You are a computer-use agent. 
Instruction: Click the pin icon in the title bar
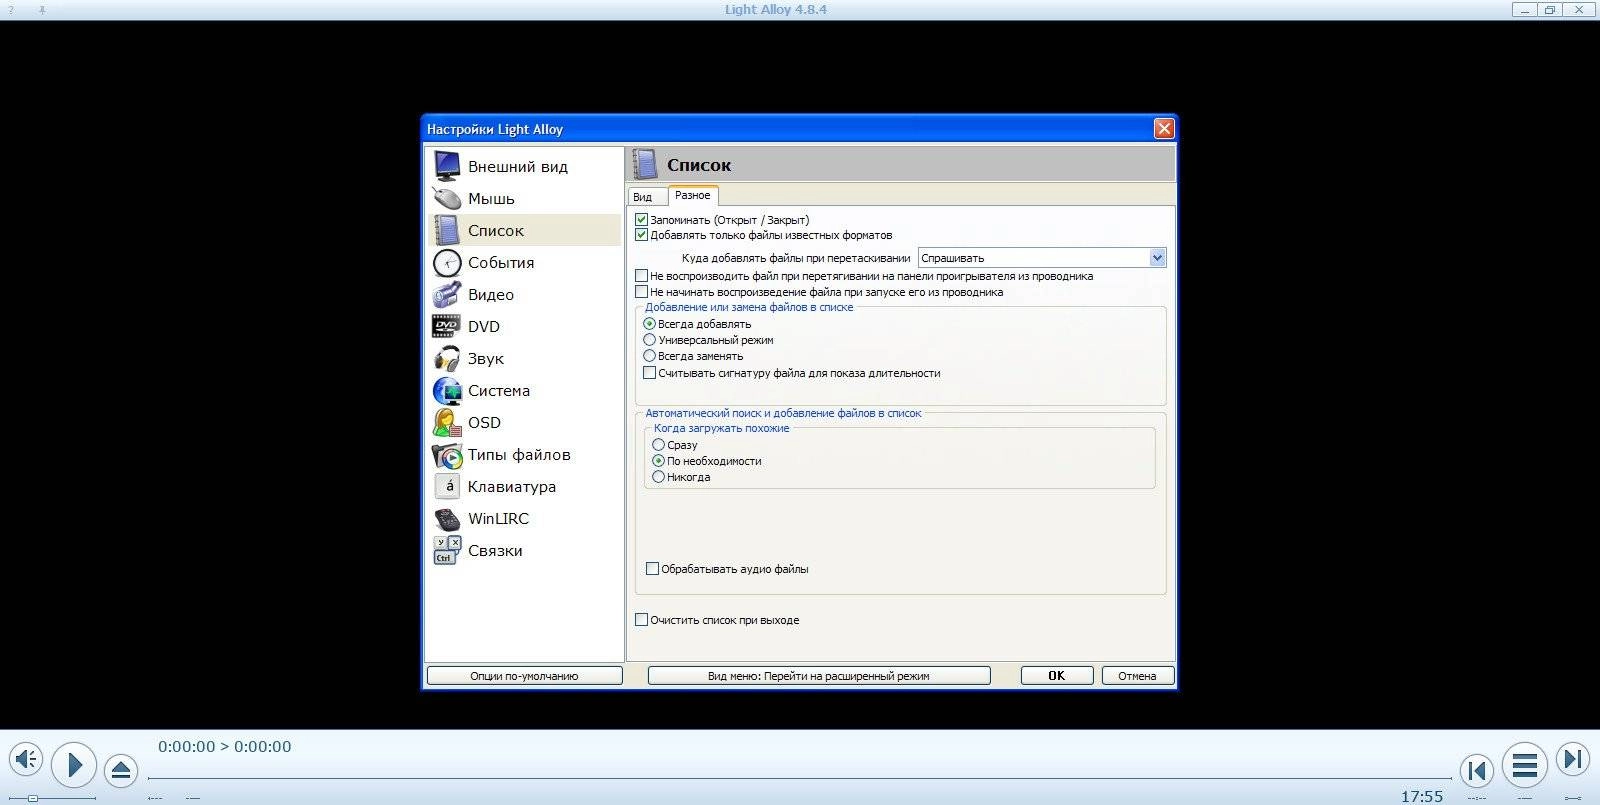[42, 9]
